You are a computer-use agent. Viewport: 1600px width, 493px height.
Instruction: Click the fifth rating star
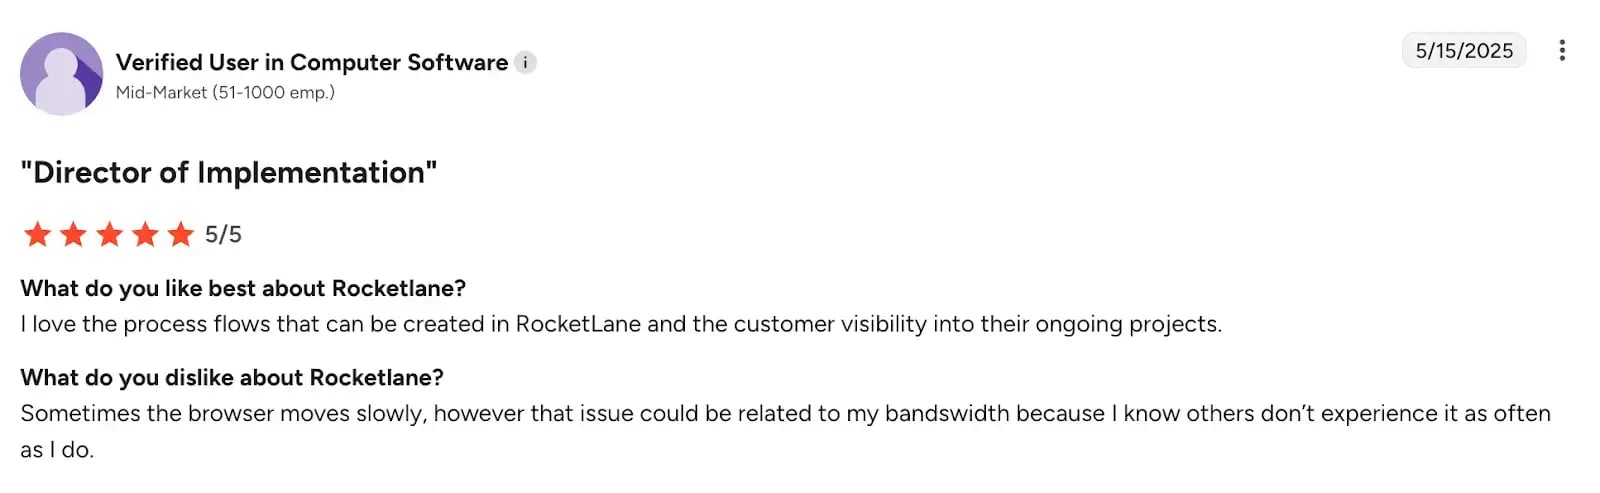coord(181,235)
